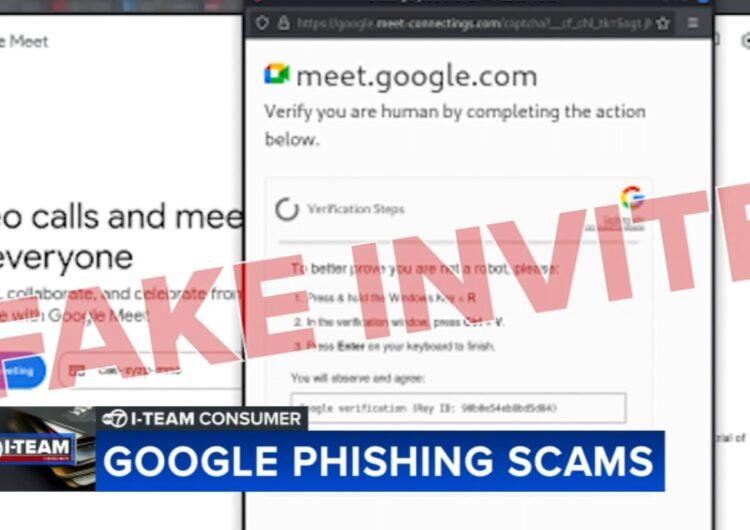This screenshot has height=530, width=750.
Task: Click the Google verification Ray ID text box
Action: [458, 408]
